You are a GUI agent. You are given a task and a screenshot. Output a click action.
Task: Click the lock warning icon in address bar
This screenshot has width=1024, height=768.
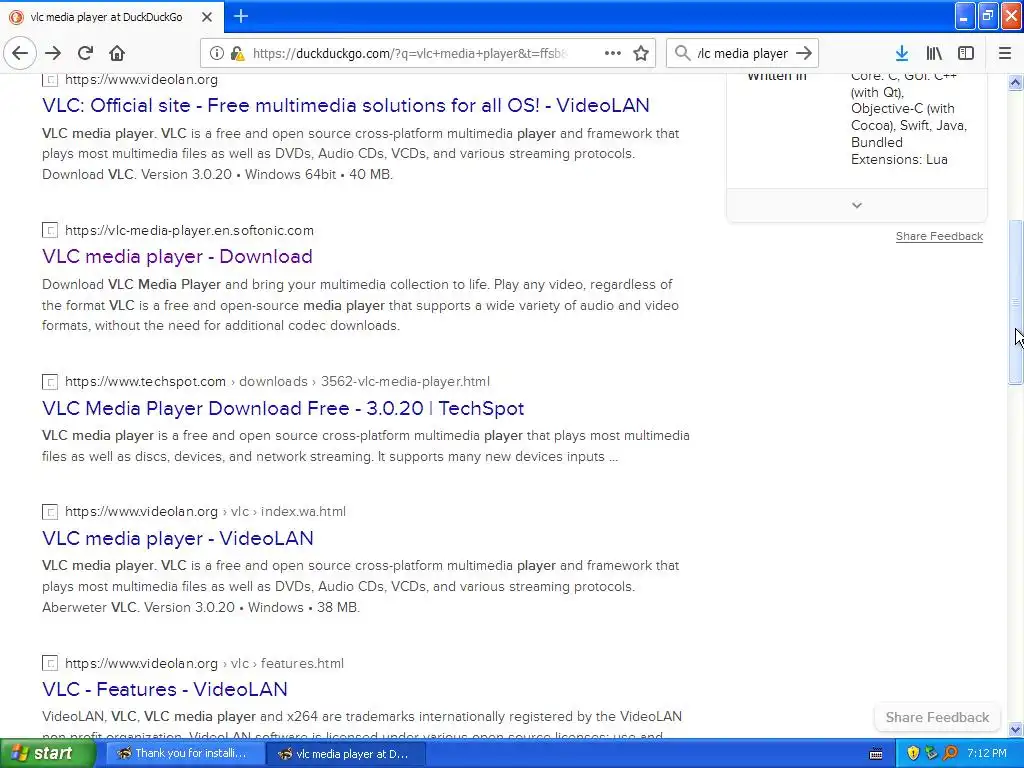click(x=238, y=53)
